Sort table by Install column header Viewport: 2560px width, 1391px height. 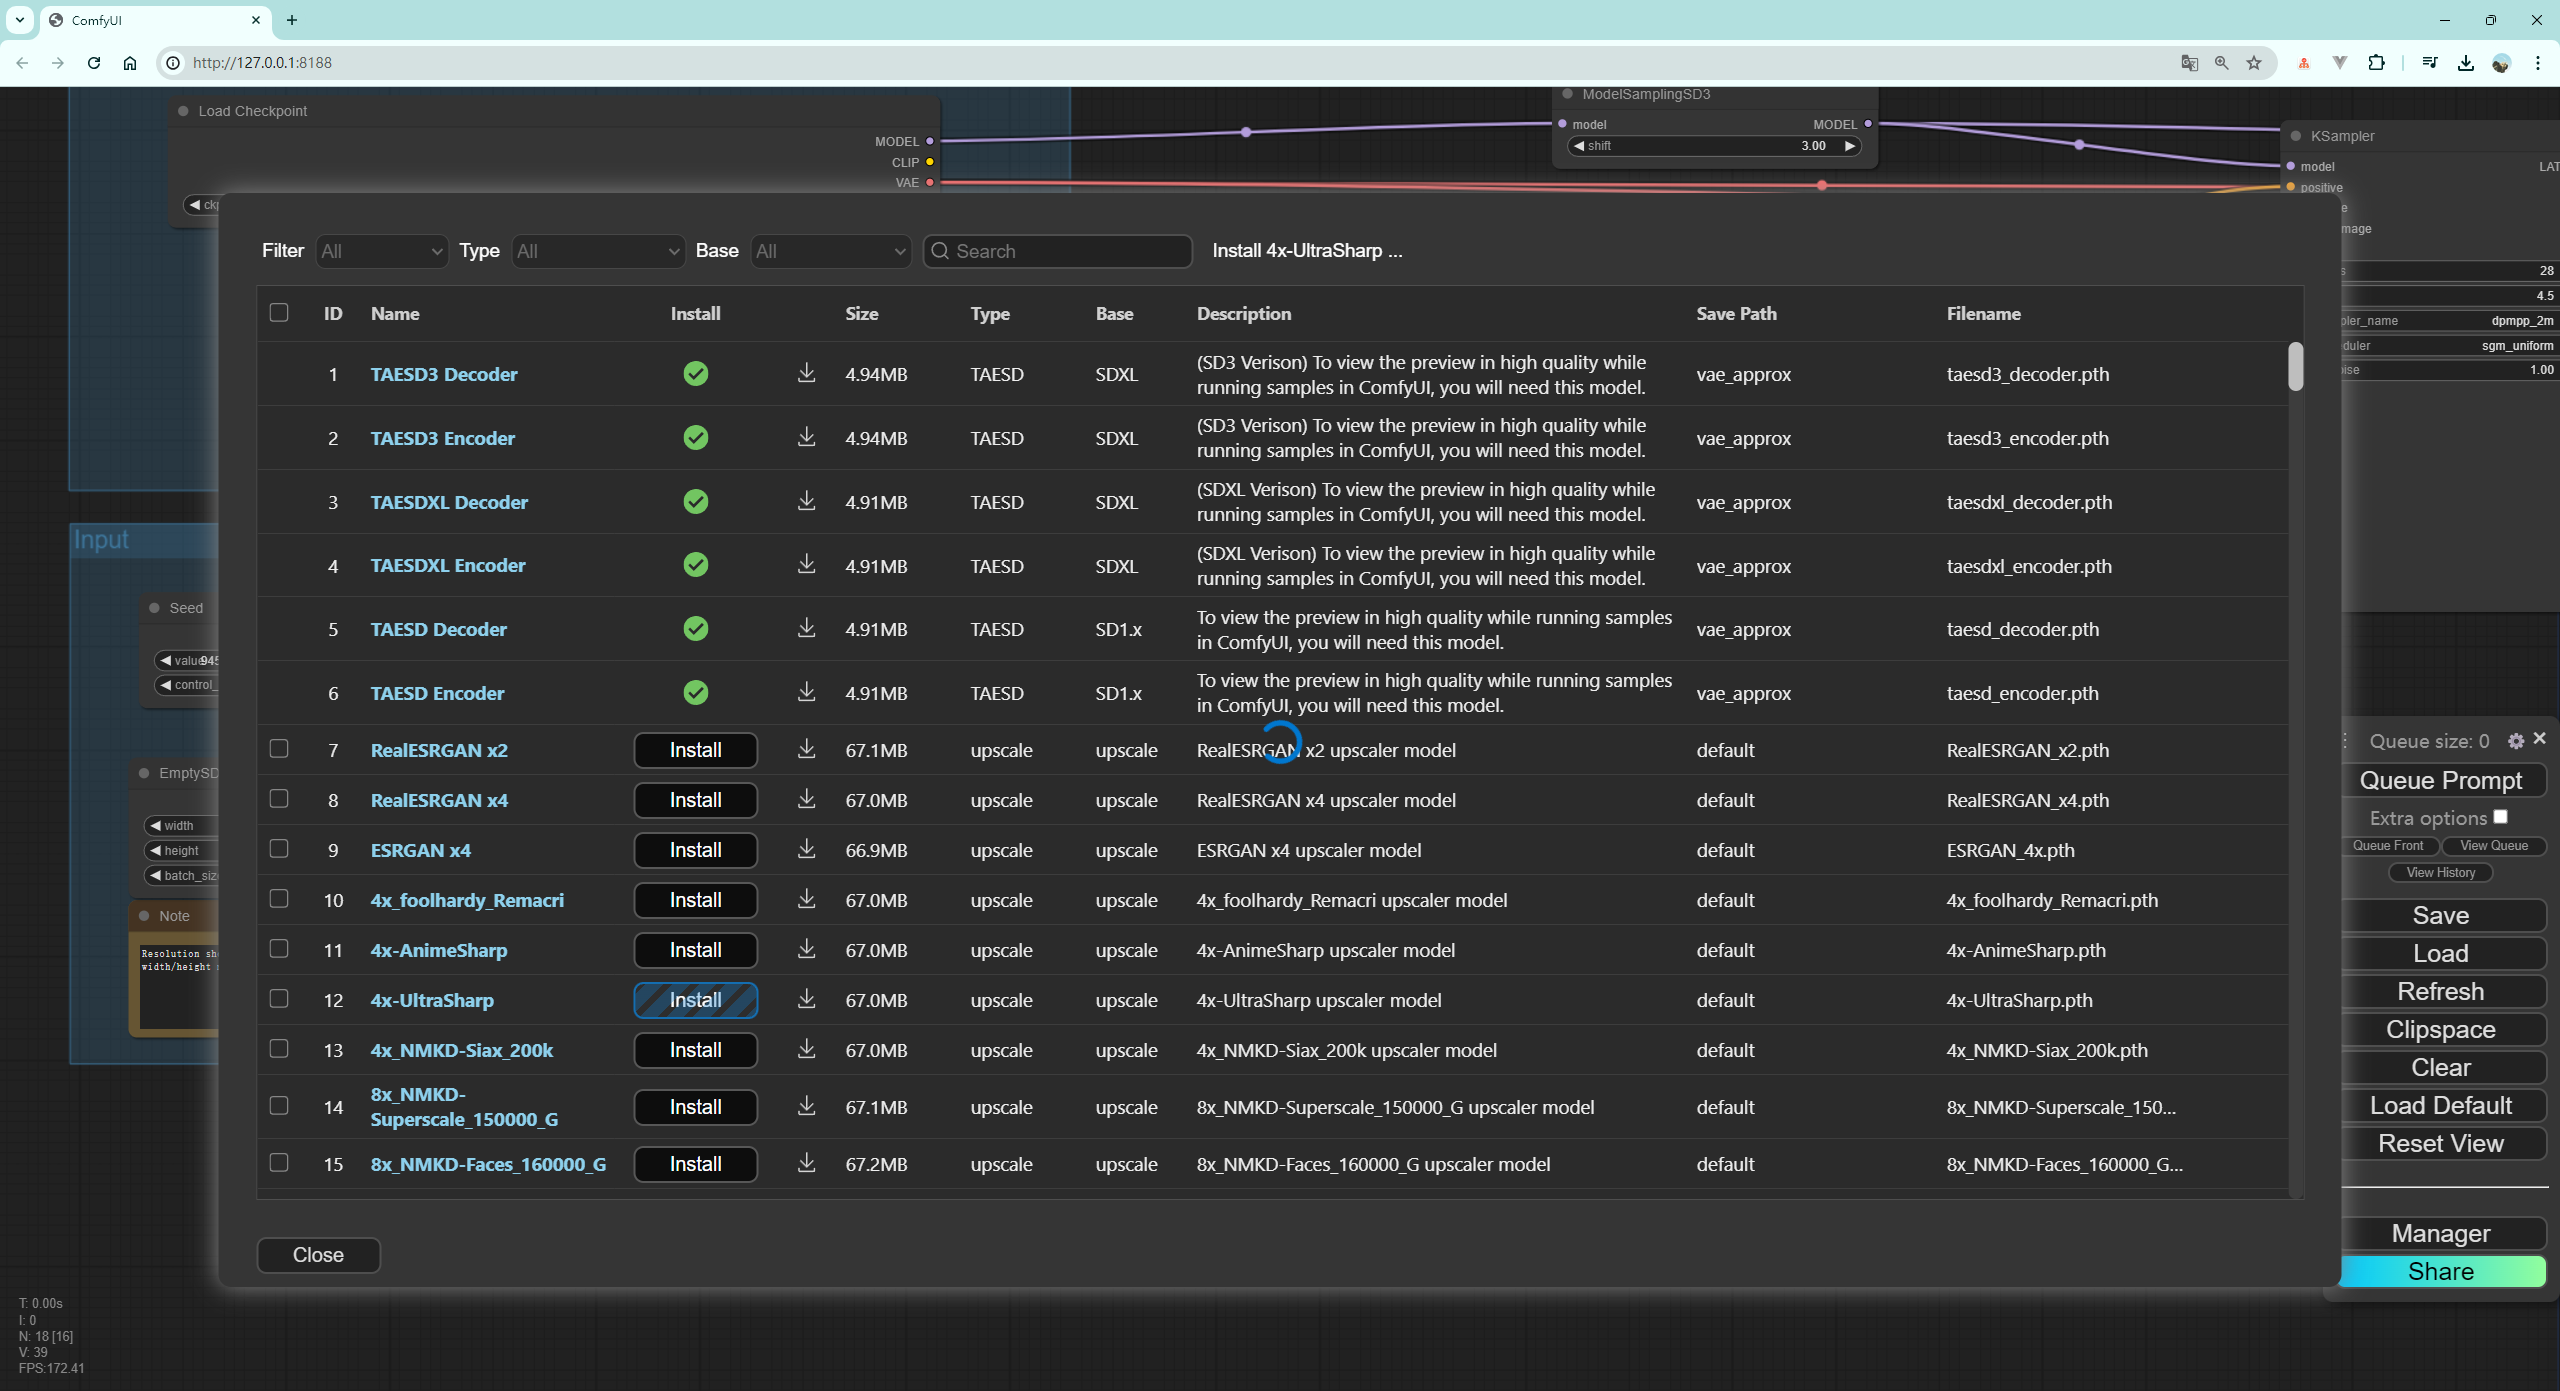tap(695, 314)
